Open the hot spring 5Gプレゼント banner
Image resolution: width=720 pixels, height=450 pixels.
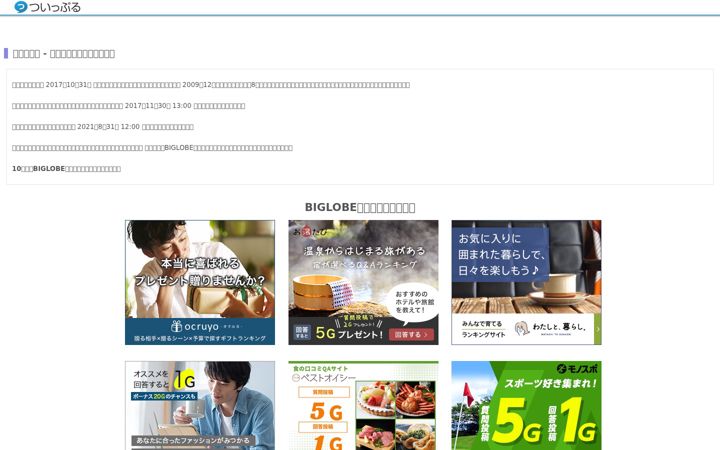pos(363,282)
